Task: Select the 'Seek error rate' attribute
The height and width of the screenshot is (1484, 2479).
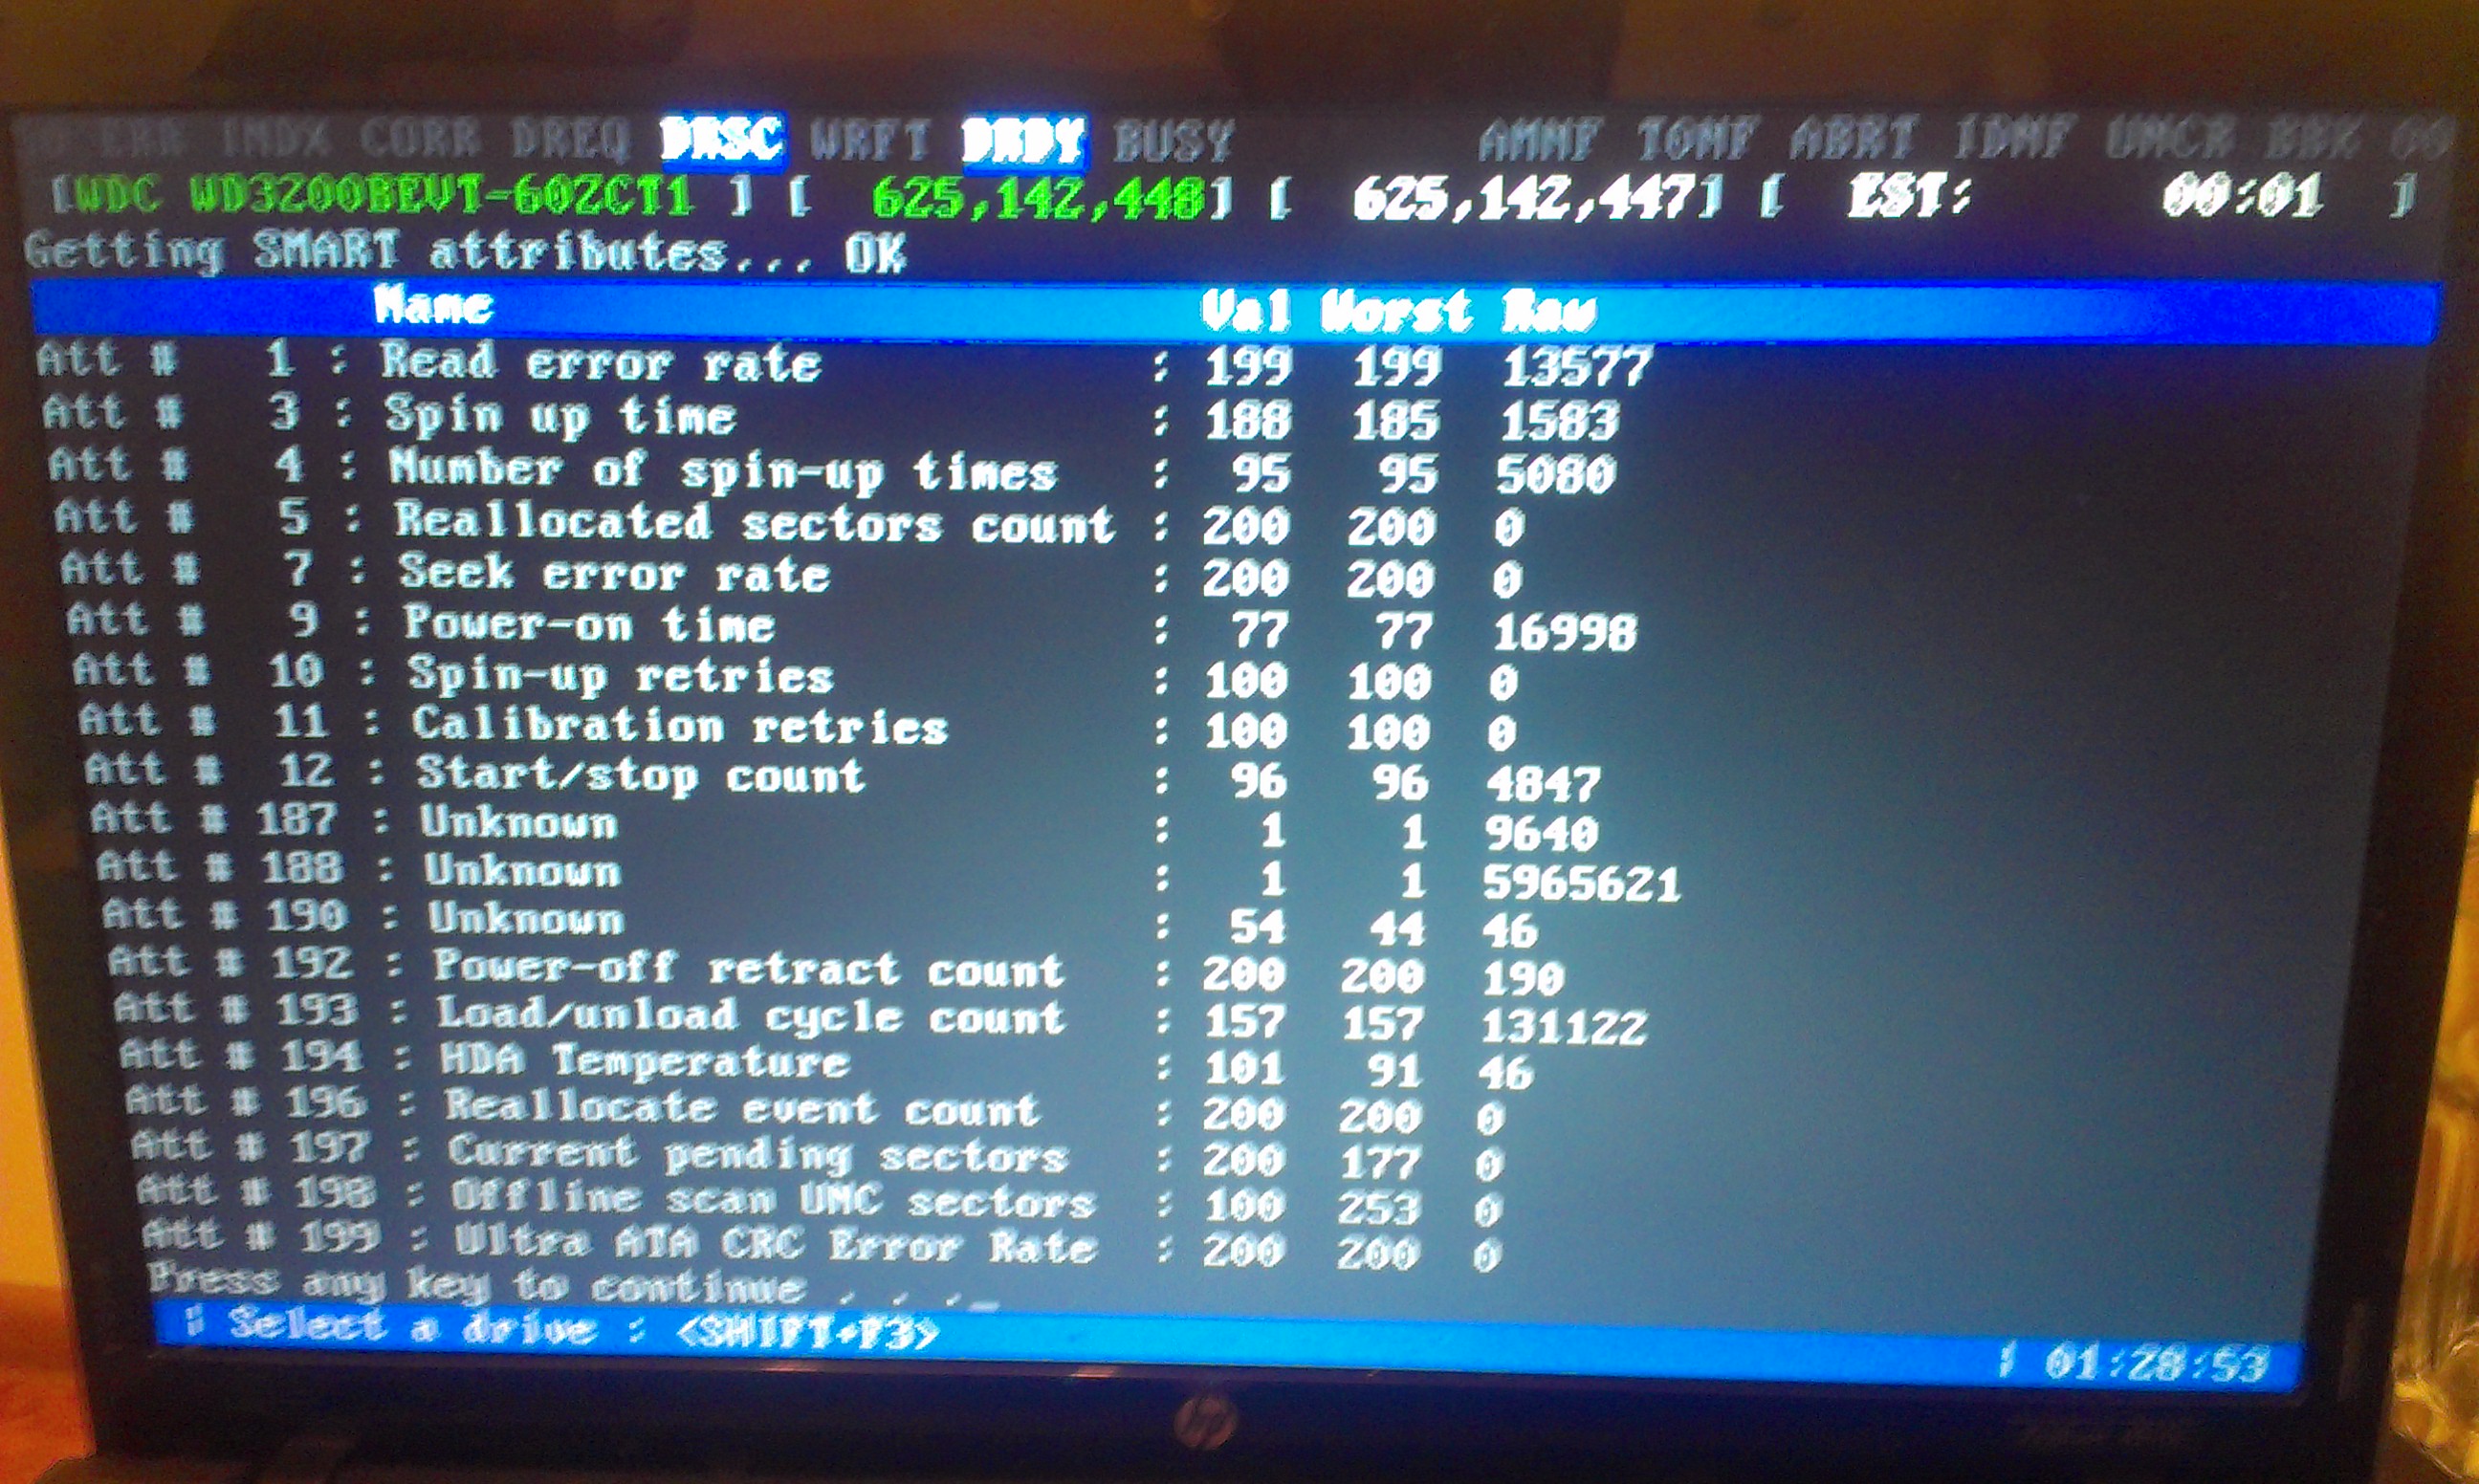Action: [x=615, y=573]
